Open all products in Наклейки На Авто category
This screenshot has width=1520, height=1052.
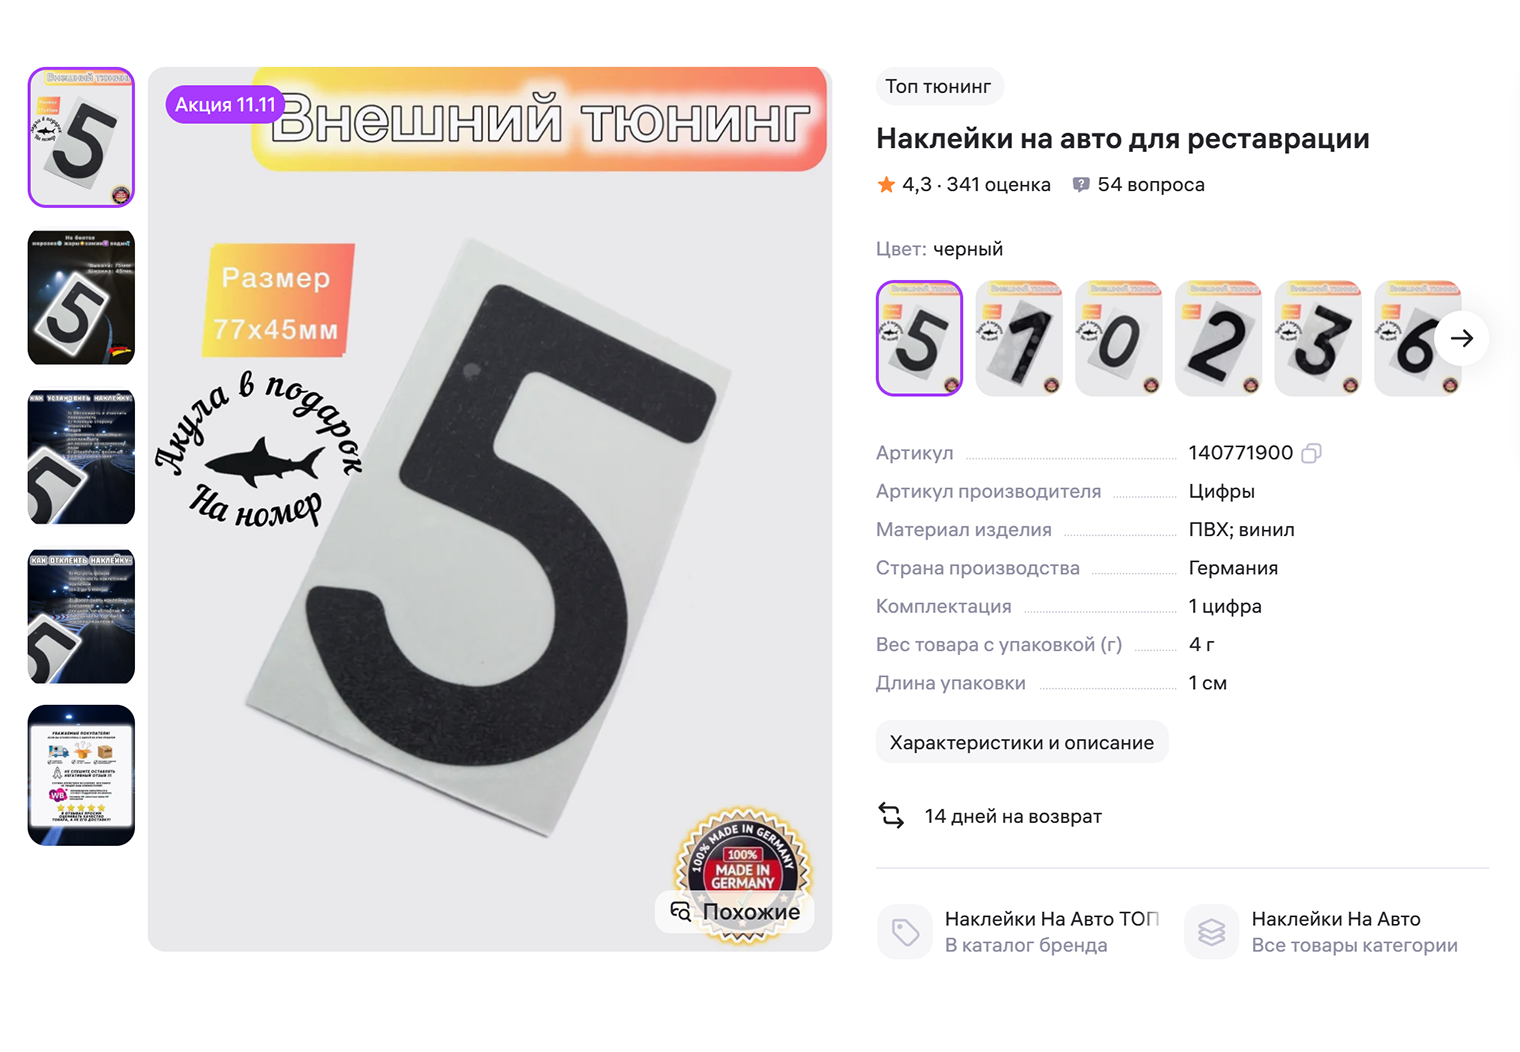point(1354,932)
